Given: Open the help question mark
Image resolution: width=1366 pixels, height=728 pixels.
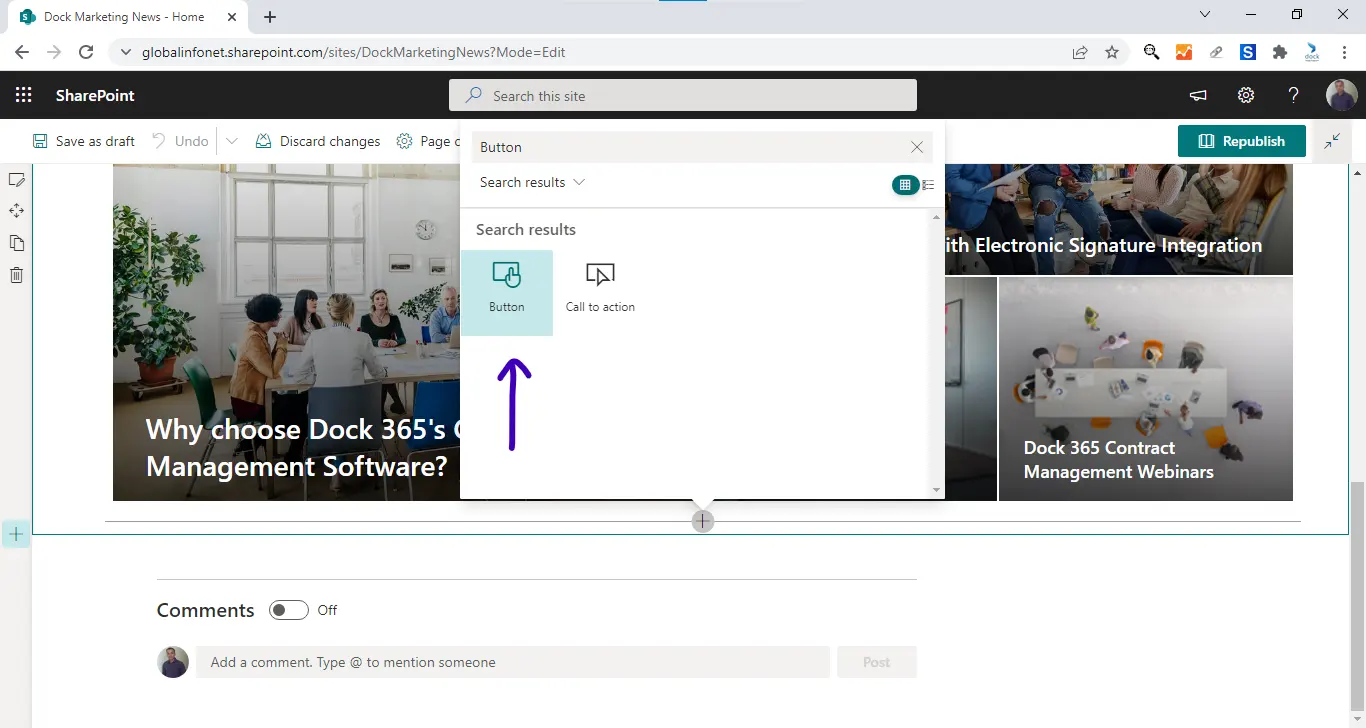Looking at the screenshot, I should pyautogui.click(x=1293, y=95).
